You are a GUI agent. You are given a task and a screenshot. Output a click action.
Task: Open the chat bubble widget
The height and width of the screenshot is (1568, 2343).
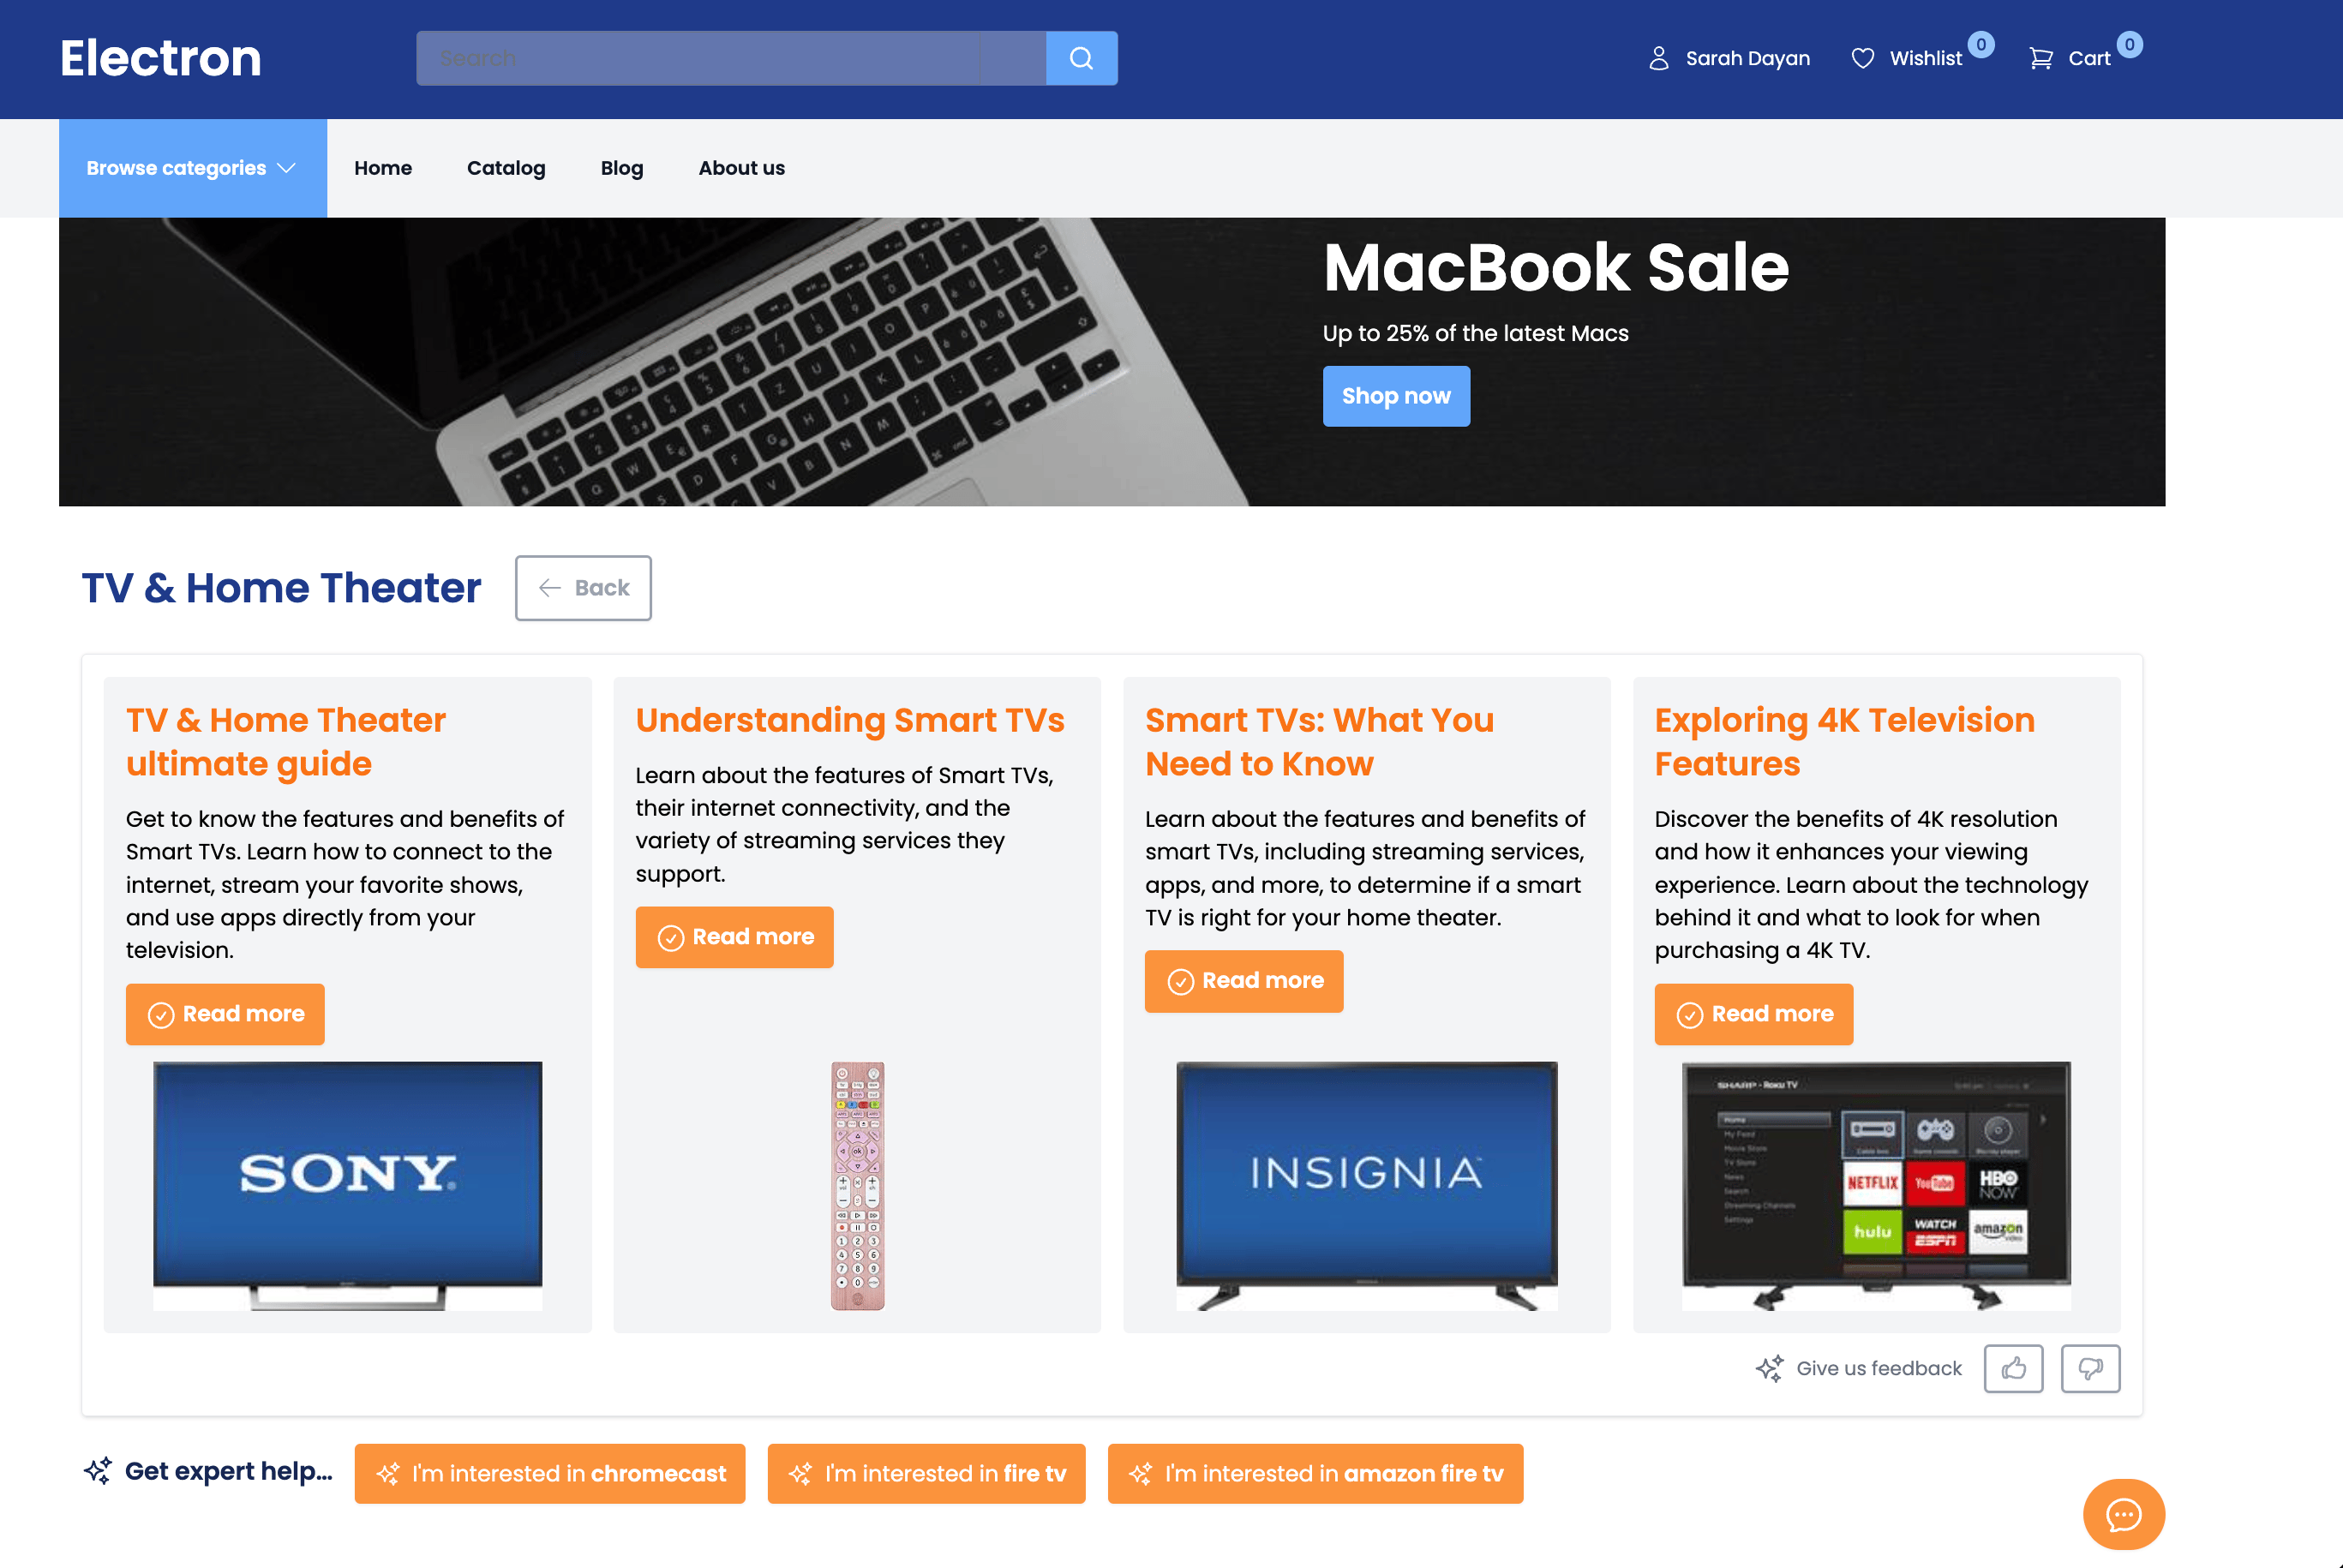click(x=2123, y=1514)
